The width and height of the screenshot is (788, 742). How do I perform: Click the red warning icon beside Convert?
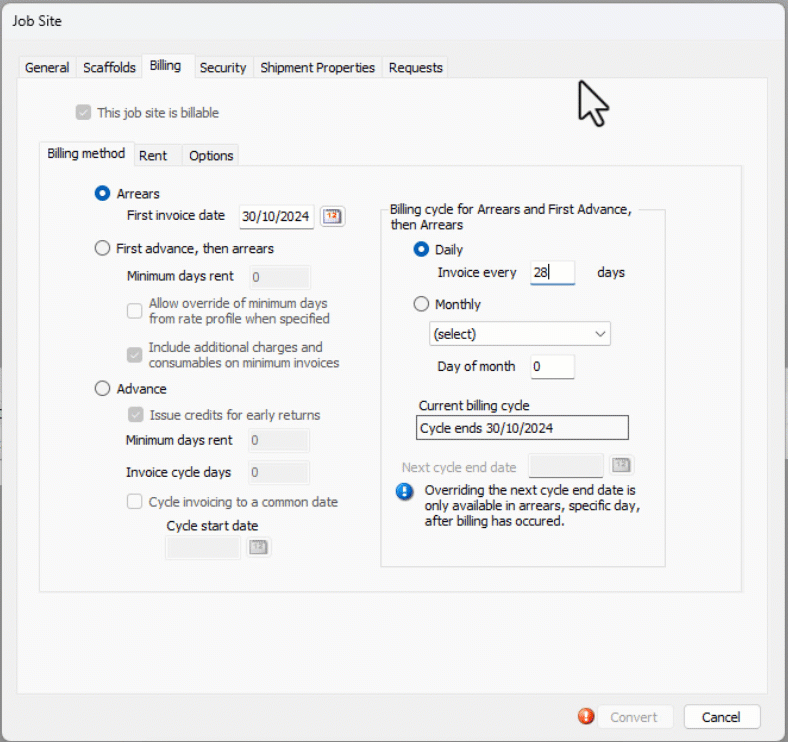pos(586,717)
